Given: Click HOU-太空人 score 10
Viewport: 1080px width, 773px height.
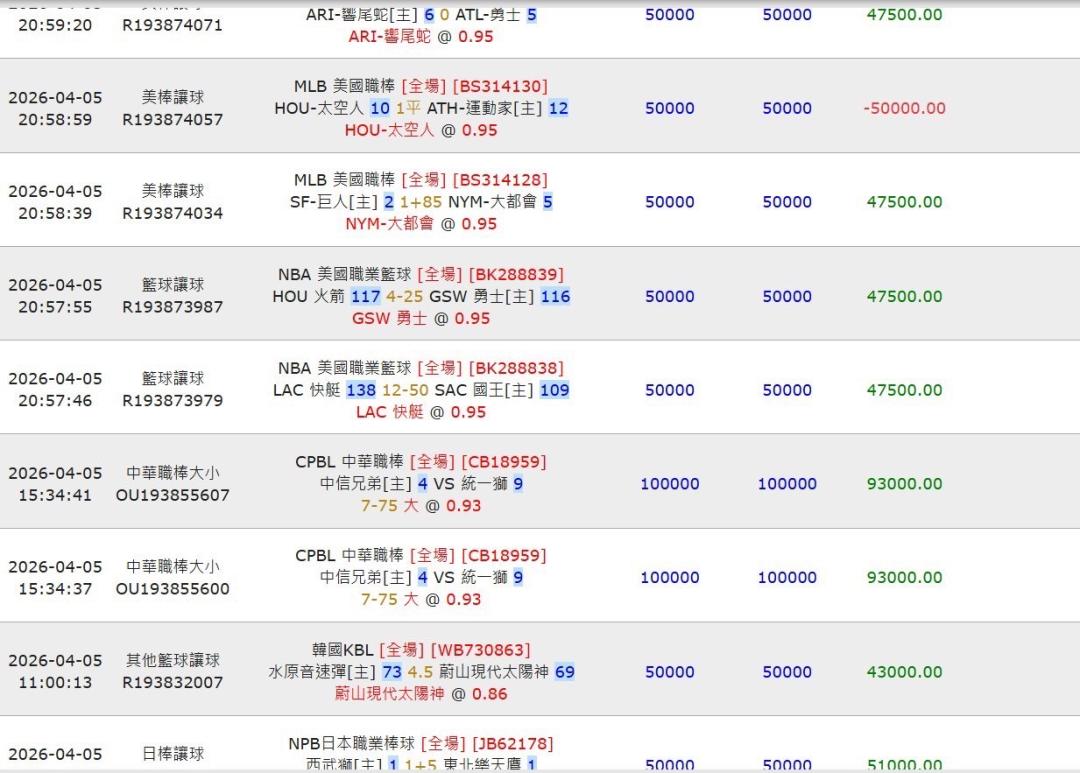Looking at the screenshot, I should pyautogui.click(x=380, y=108).
